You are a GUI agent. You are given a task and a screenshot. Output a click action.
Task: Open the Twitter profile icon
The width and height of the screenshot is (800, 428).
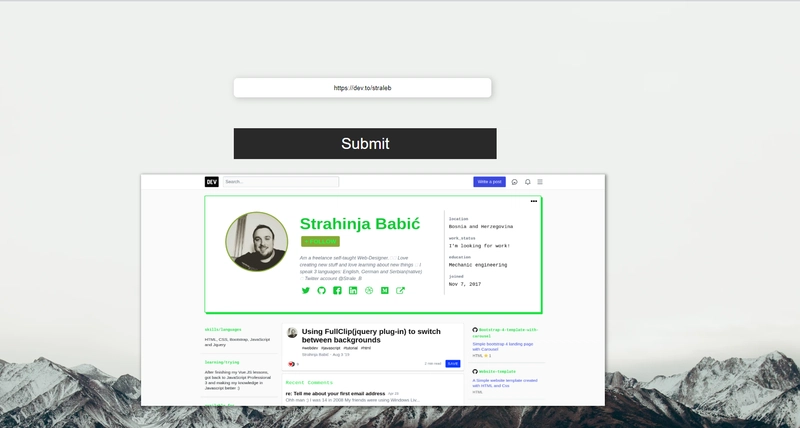pos(306,291)
